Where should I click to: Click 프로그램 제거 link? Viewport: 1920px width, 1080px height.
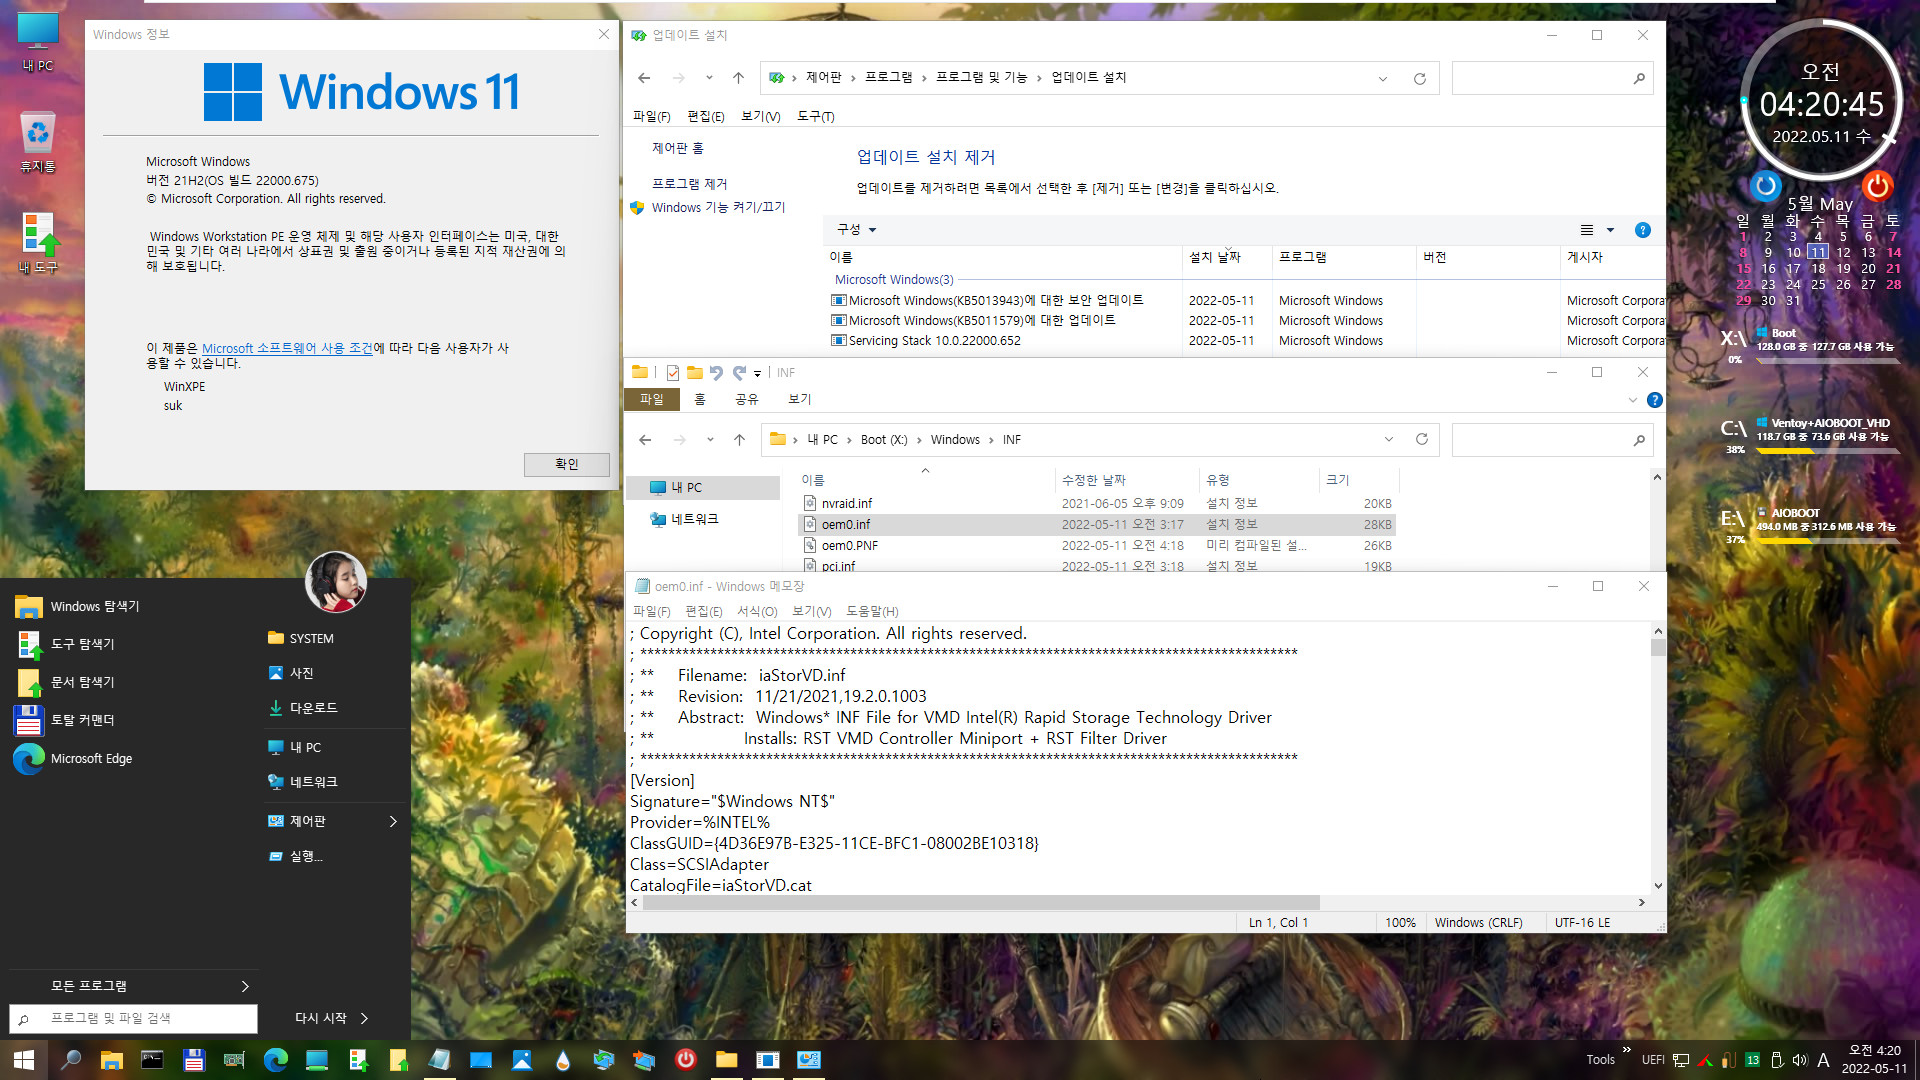pyautogui.click(x=690, y=185)
